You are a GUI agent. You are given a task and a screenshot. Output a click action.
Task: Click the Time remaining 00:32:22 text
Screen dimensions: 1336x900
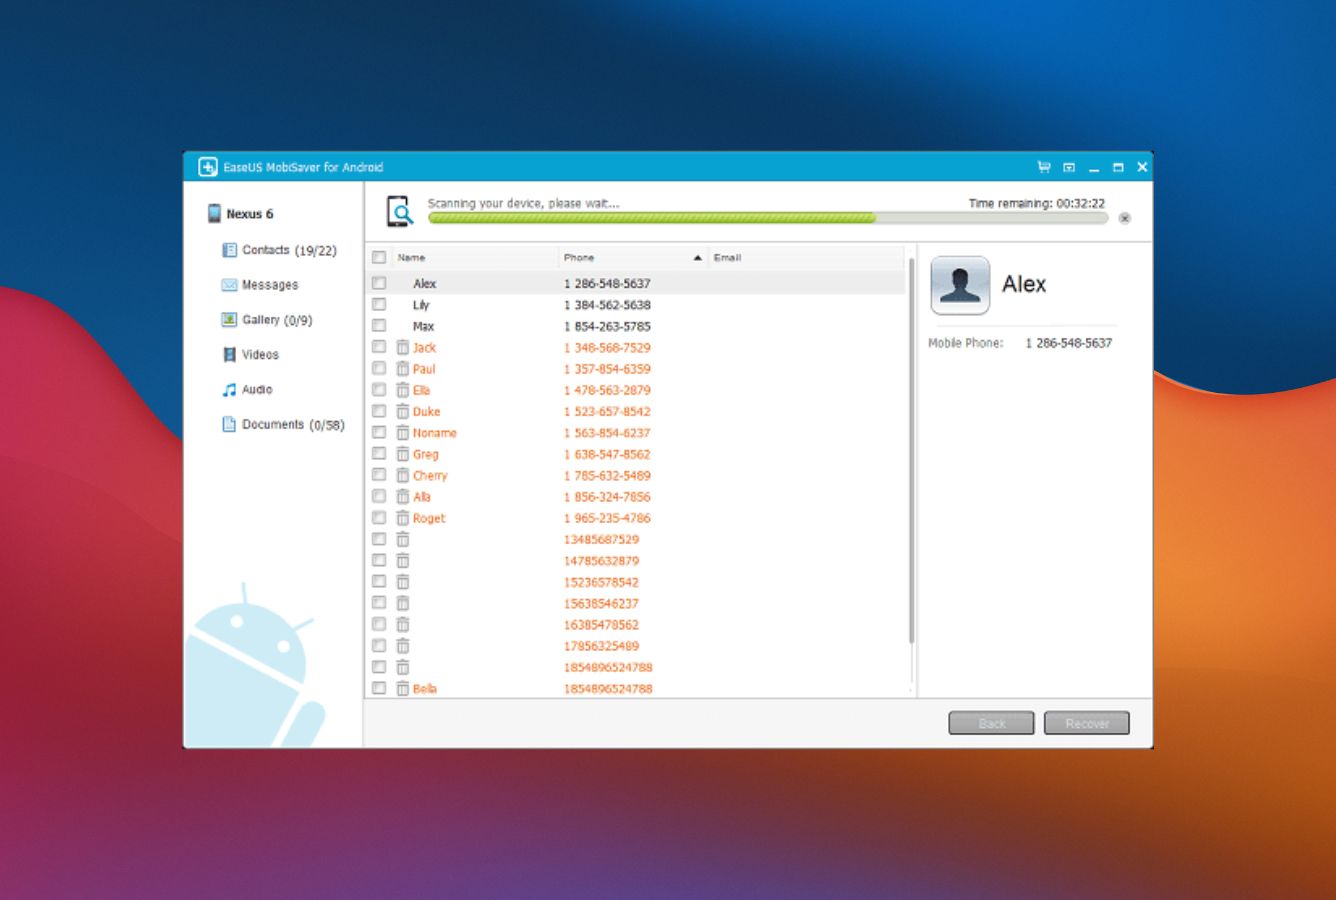pyautogui.click(x=1036, y=203)
